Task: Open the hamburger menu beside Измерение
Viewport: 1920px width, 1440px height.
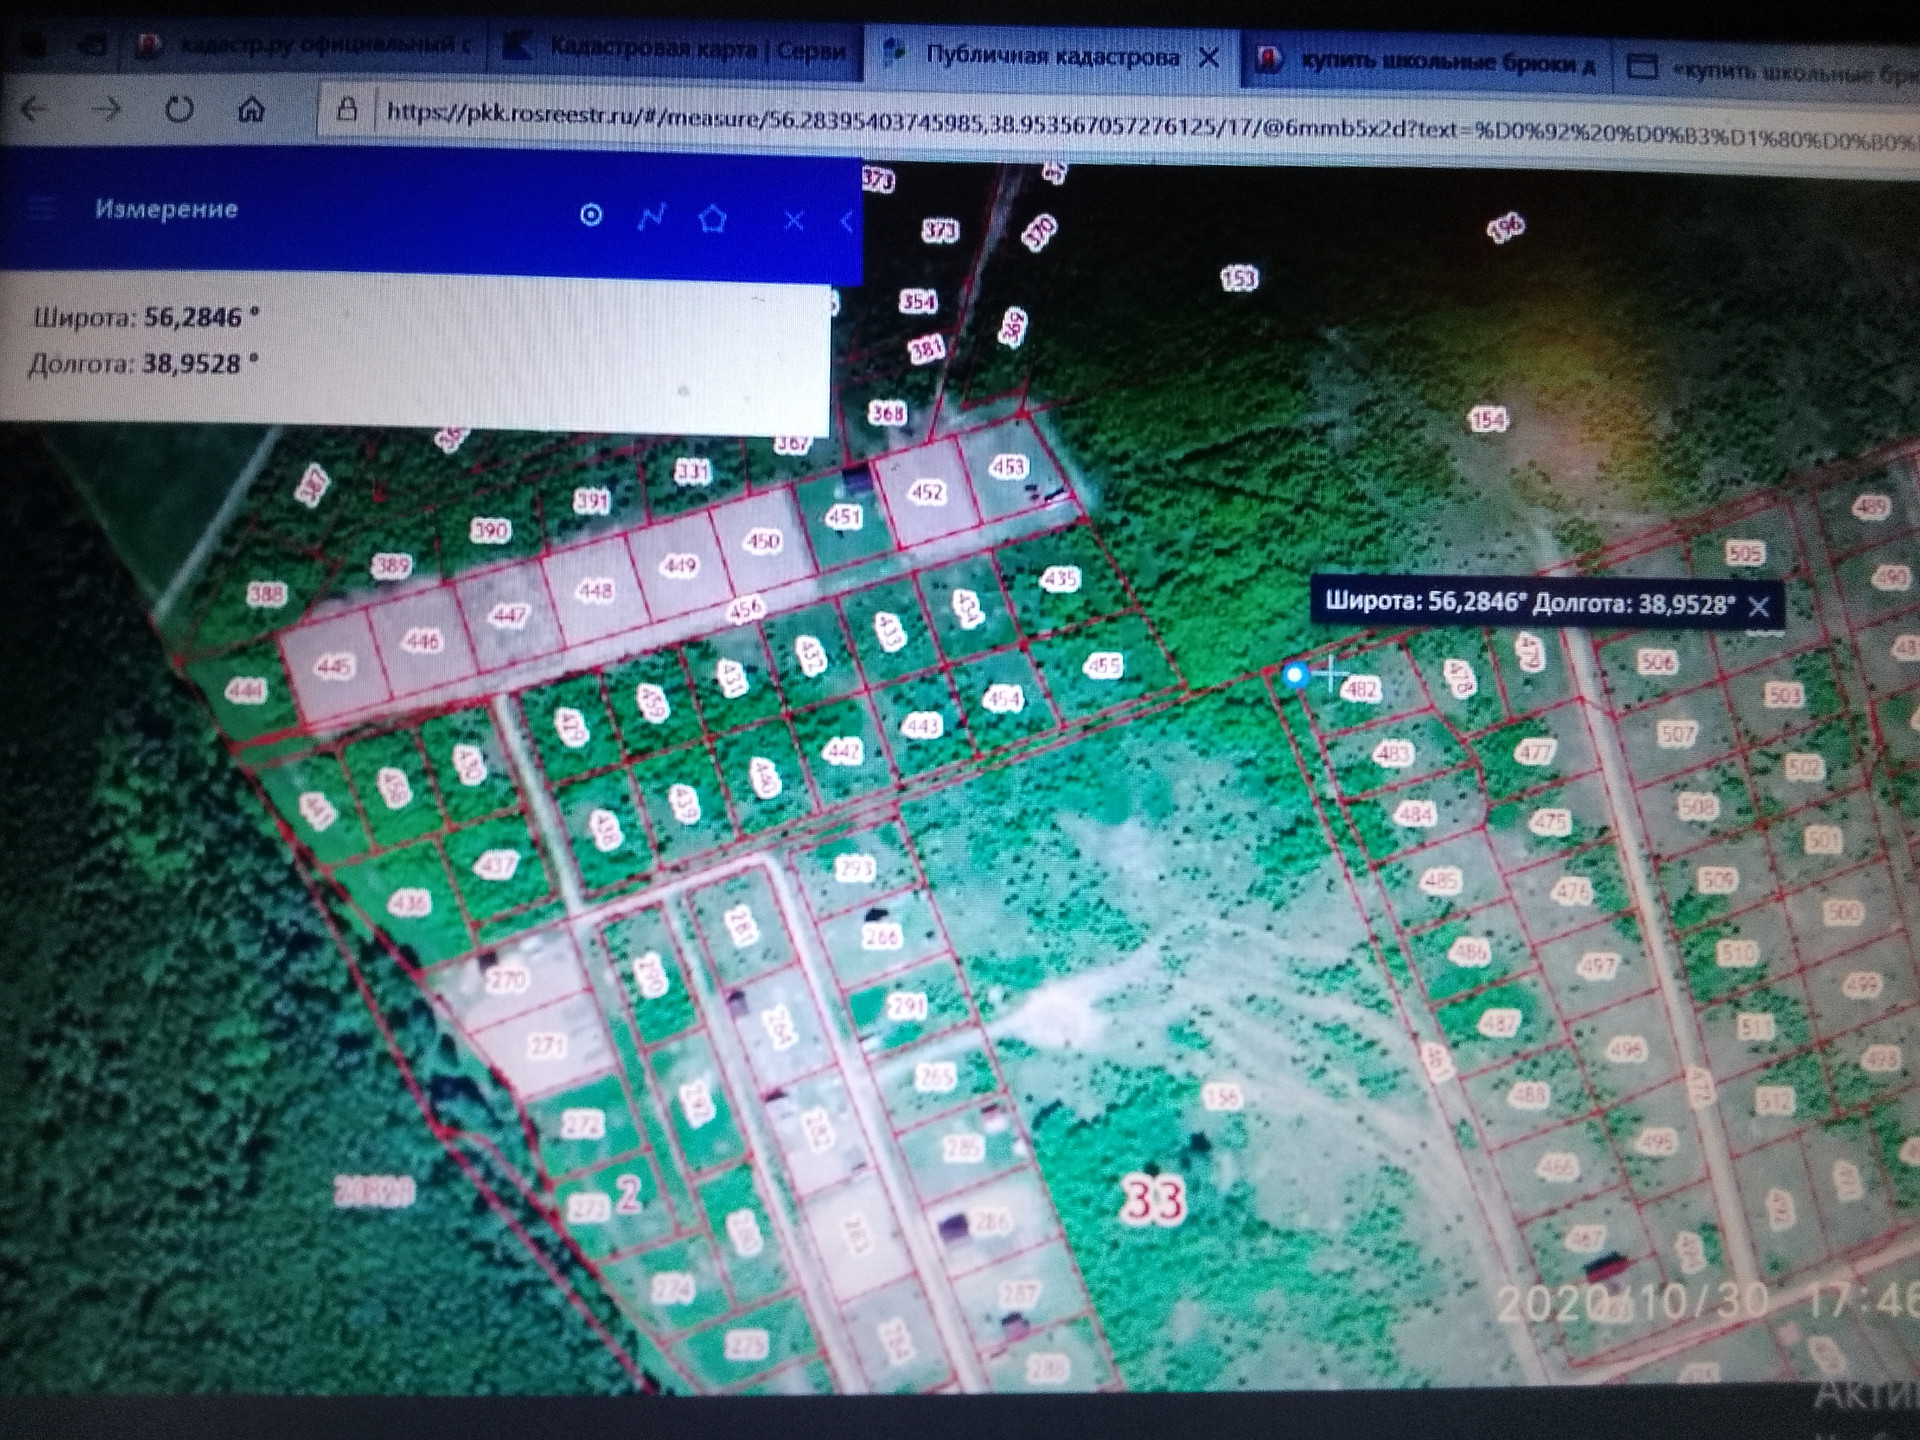Action: click(41, 209)
